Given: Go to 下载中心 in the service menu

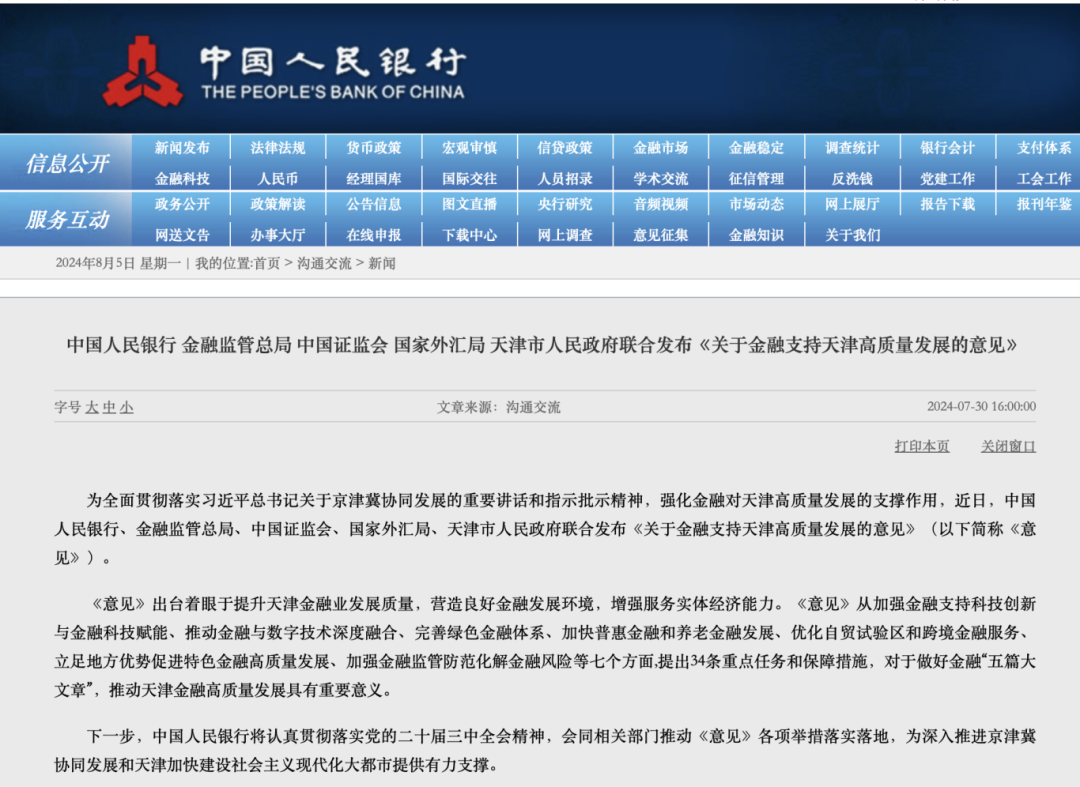Looking at the screenshot, I should point(470,236).
